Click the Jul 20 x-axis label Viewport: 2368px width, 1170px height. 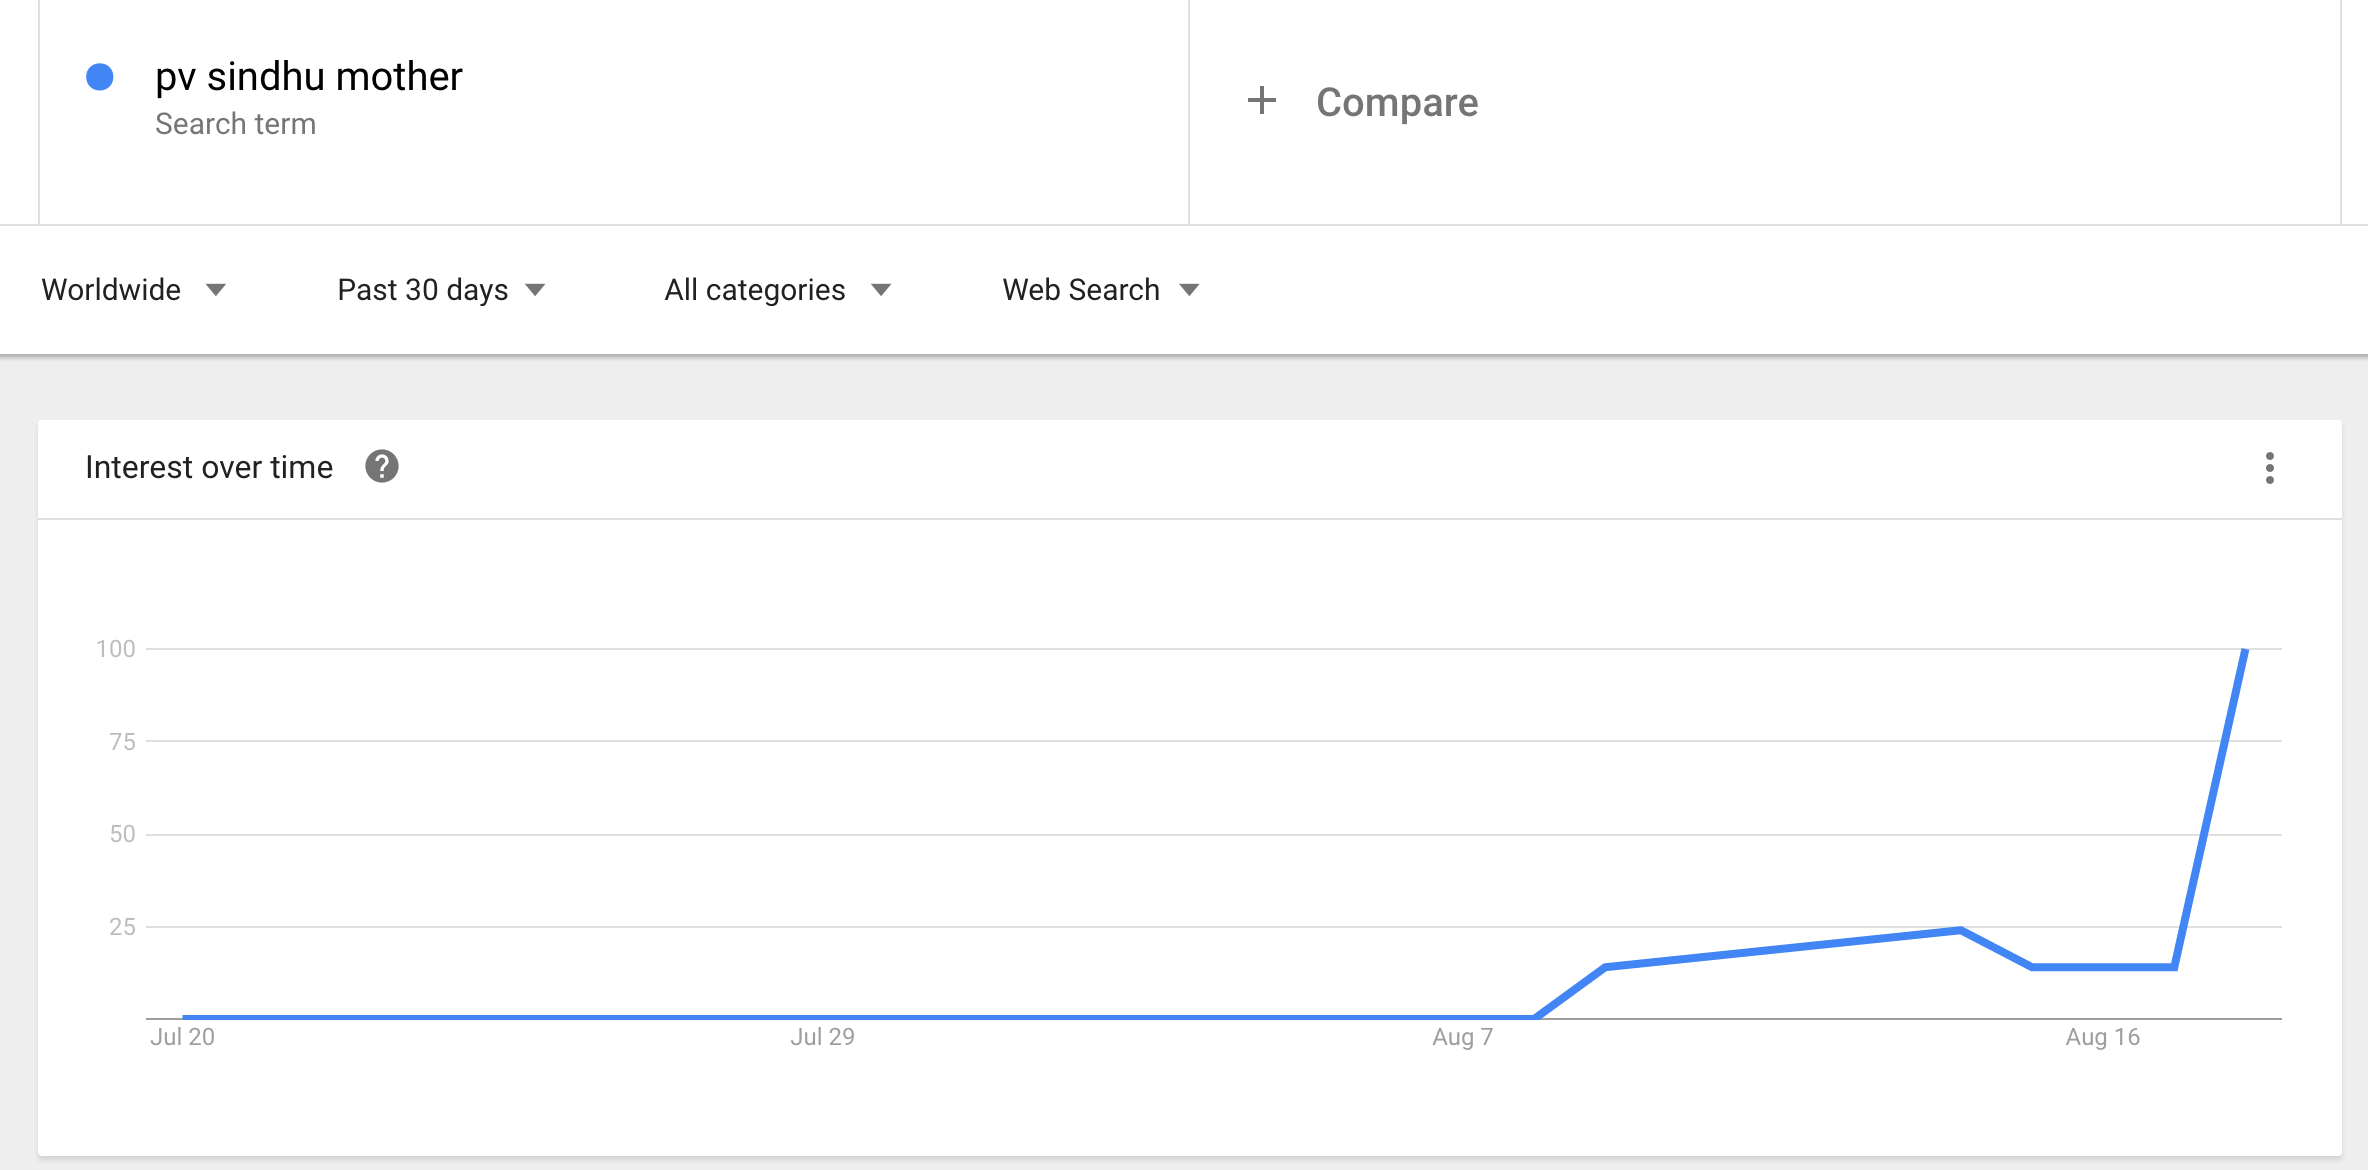tap(182, 1037)
